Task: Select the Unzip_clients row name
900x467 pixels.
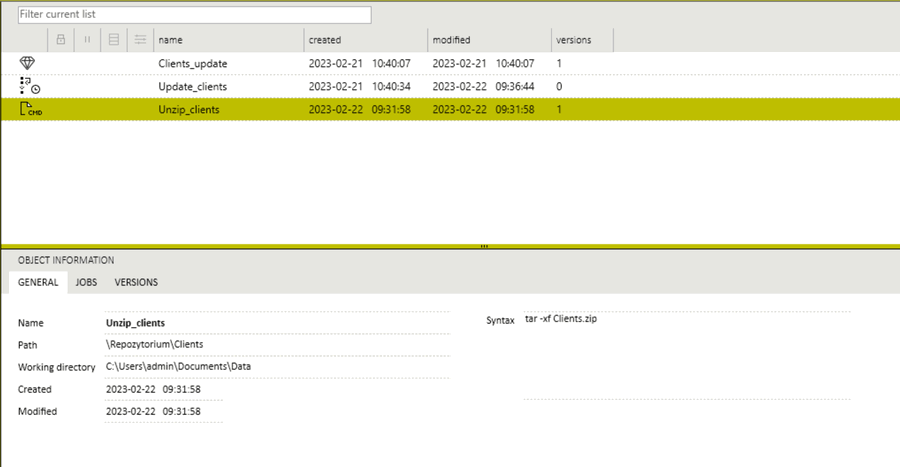Action: [189, 109]
